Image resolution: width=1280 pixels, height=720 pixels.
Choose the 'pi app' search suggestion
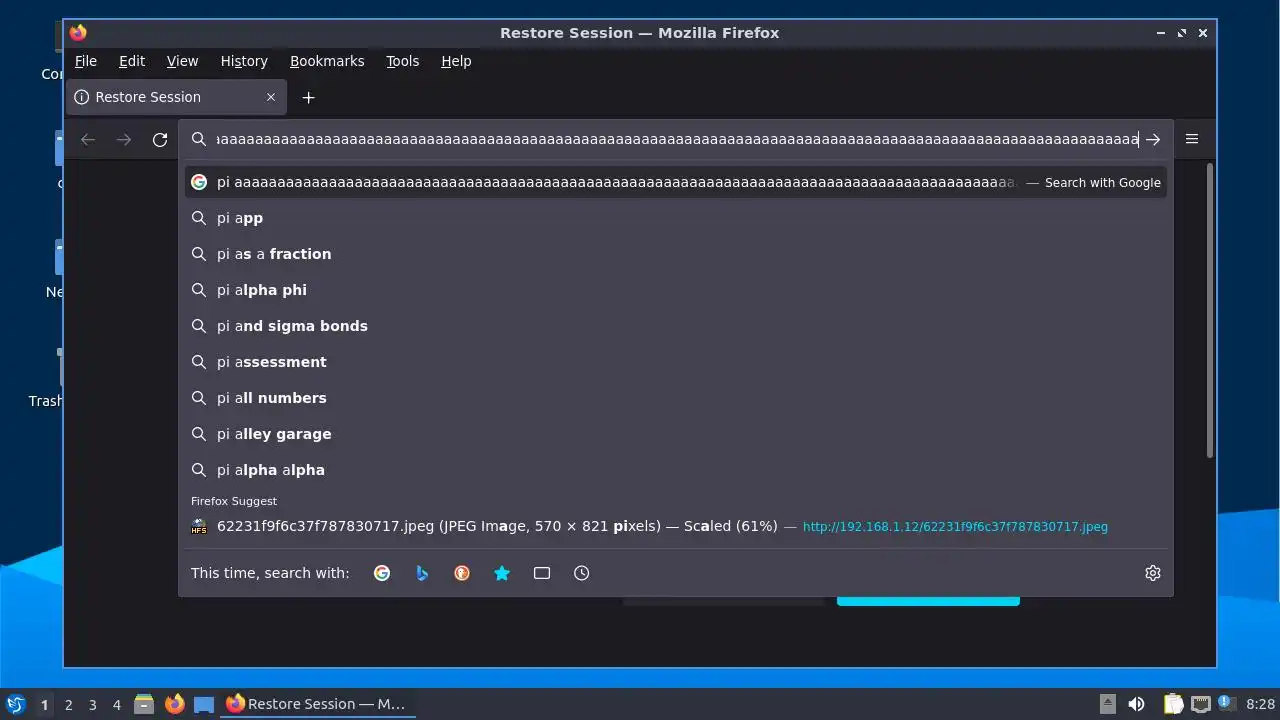(675, 218)
